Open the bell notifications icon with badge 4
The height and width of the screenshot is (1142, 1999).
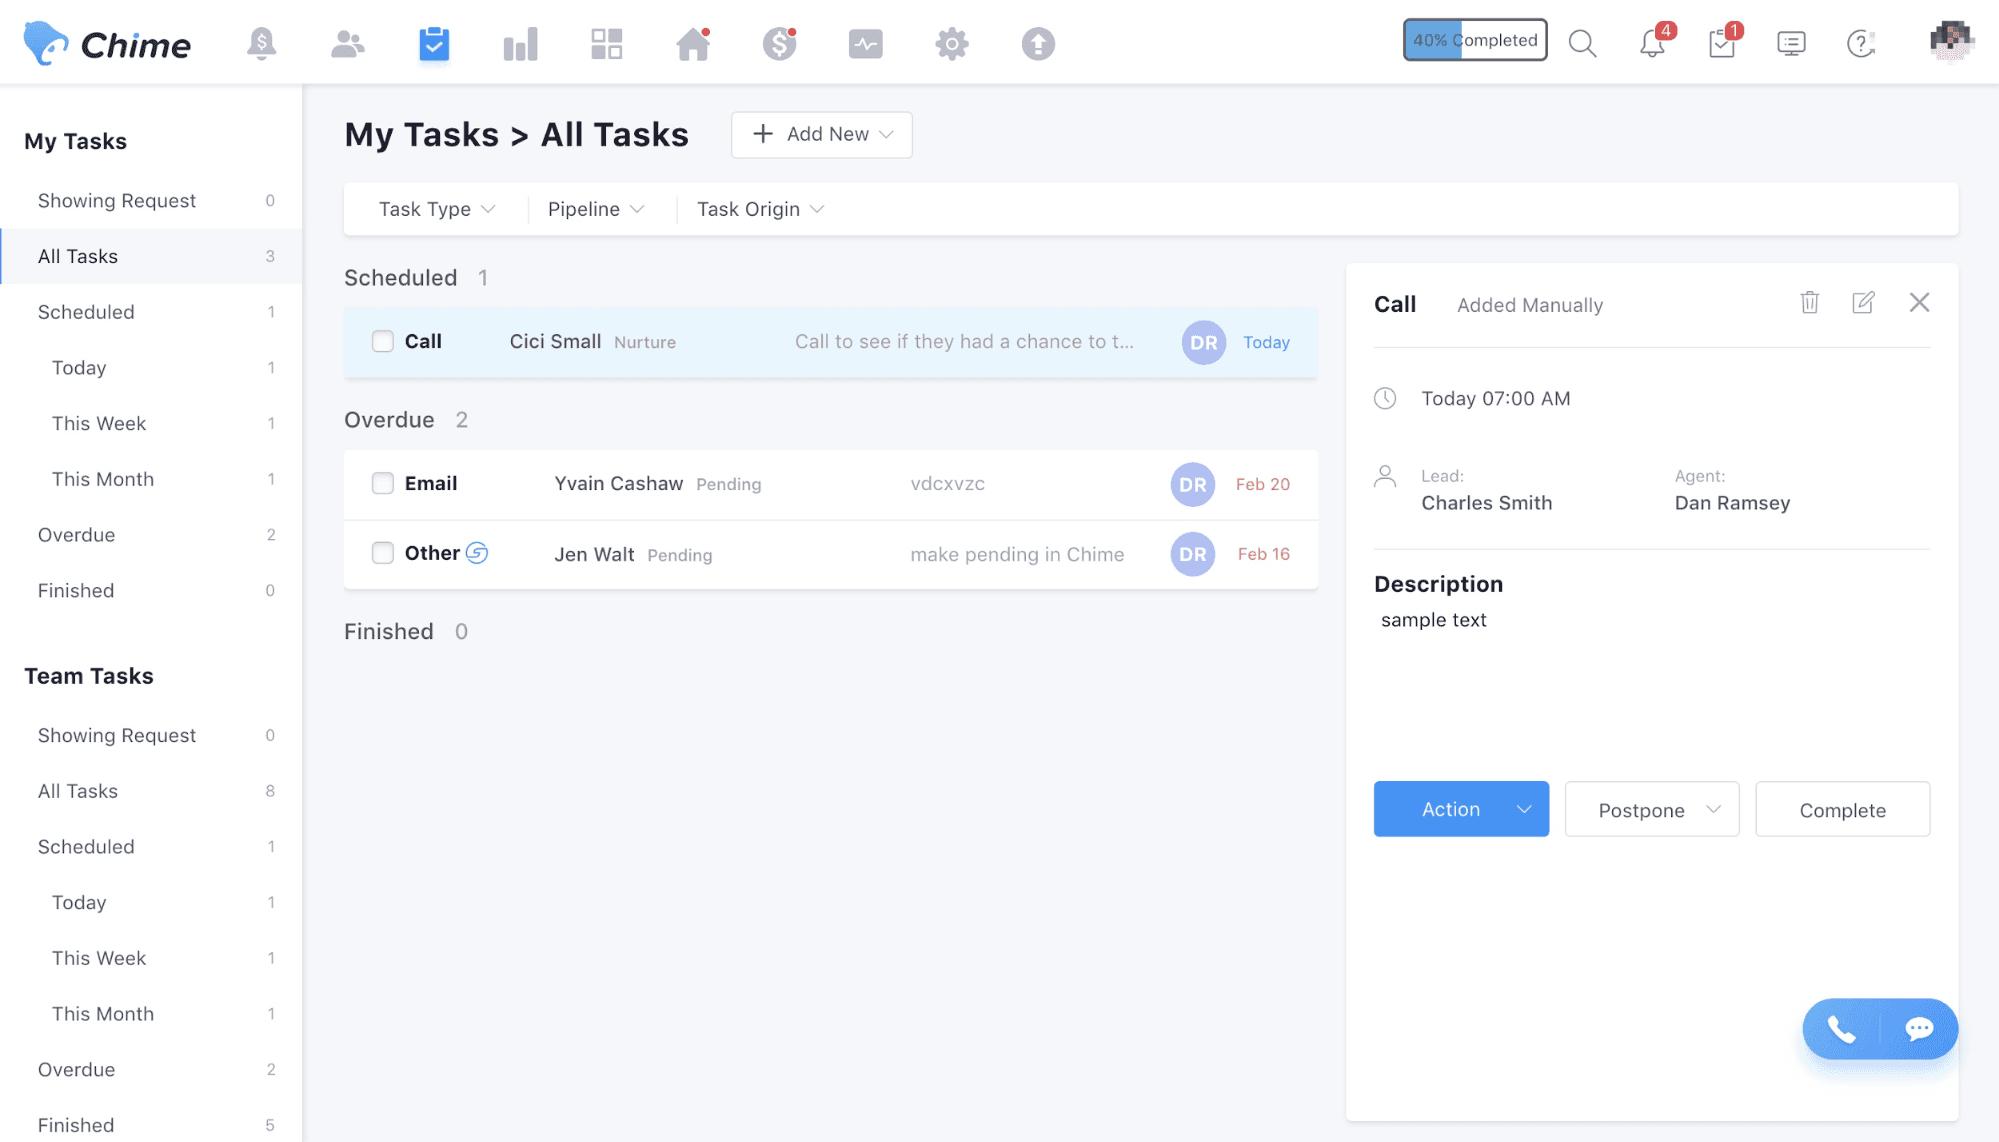coord(1652,44)
